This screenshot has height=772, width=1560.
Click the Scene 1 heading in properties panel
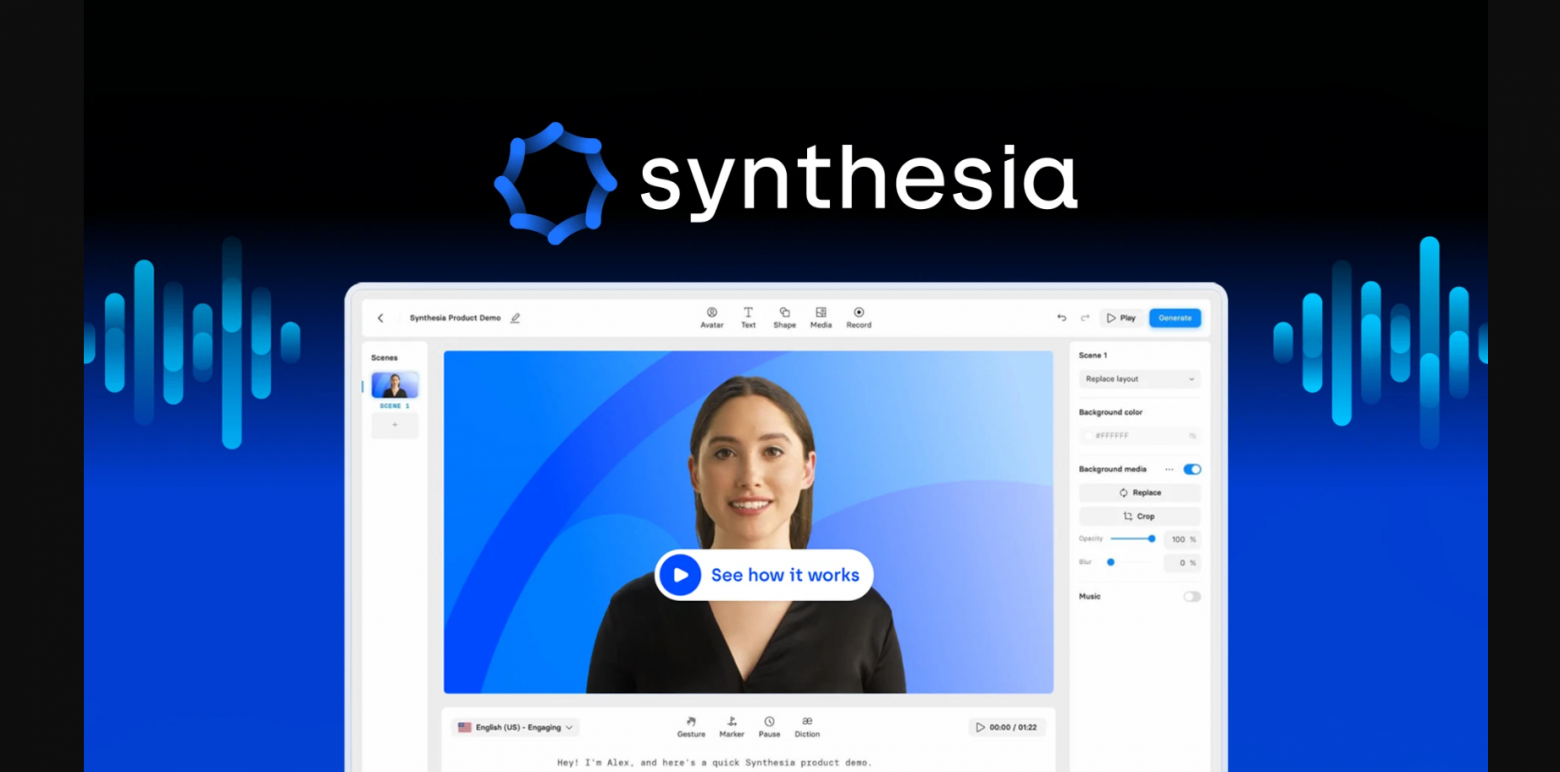1093,355
